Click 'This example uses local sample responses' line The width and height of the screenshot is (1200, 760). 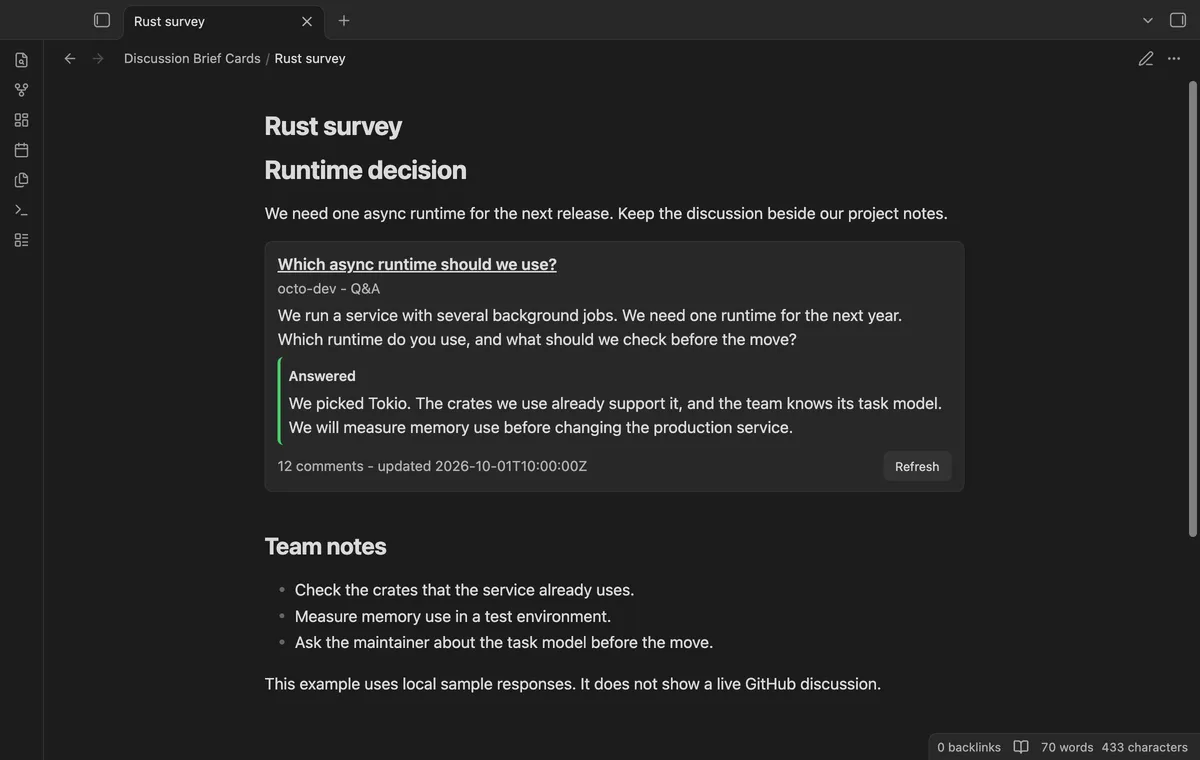(x=573, y=684)
